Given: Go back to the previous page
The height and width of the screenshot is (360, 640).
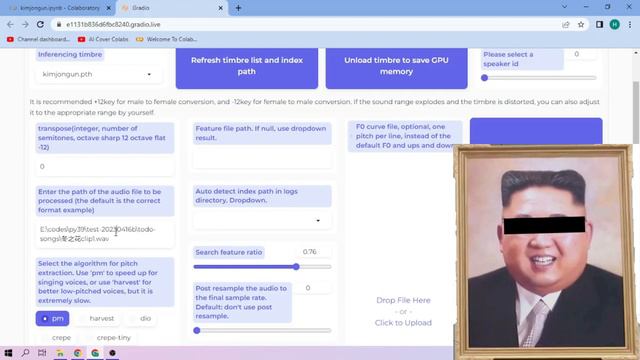Looking at the screenshot, I should coord(10,24).
